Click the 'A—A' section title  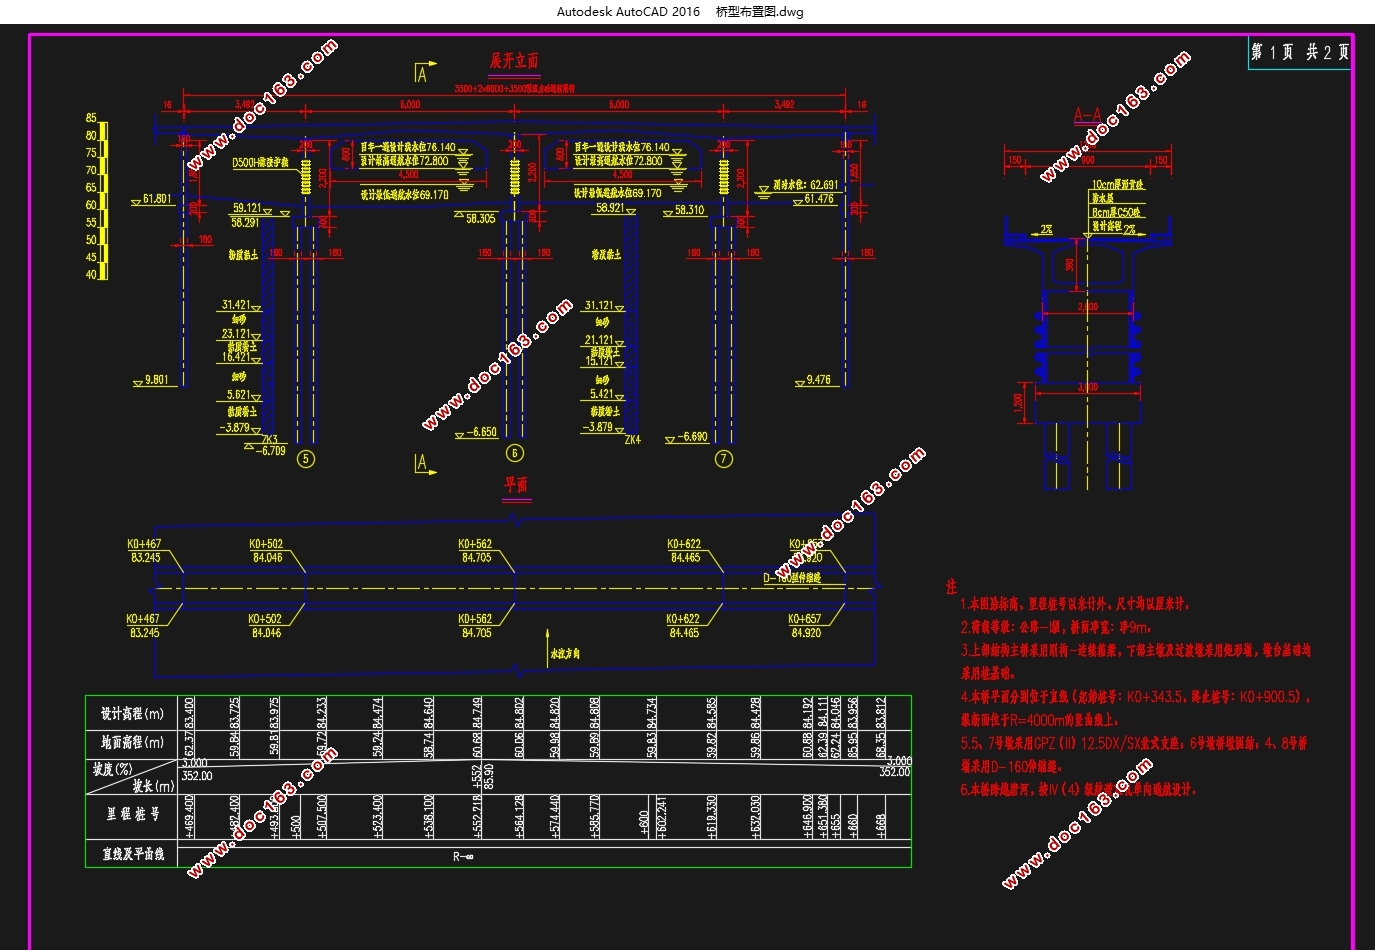click(1087, 116)
